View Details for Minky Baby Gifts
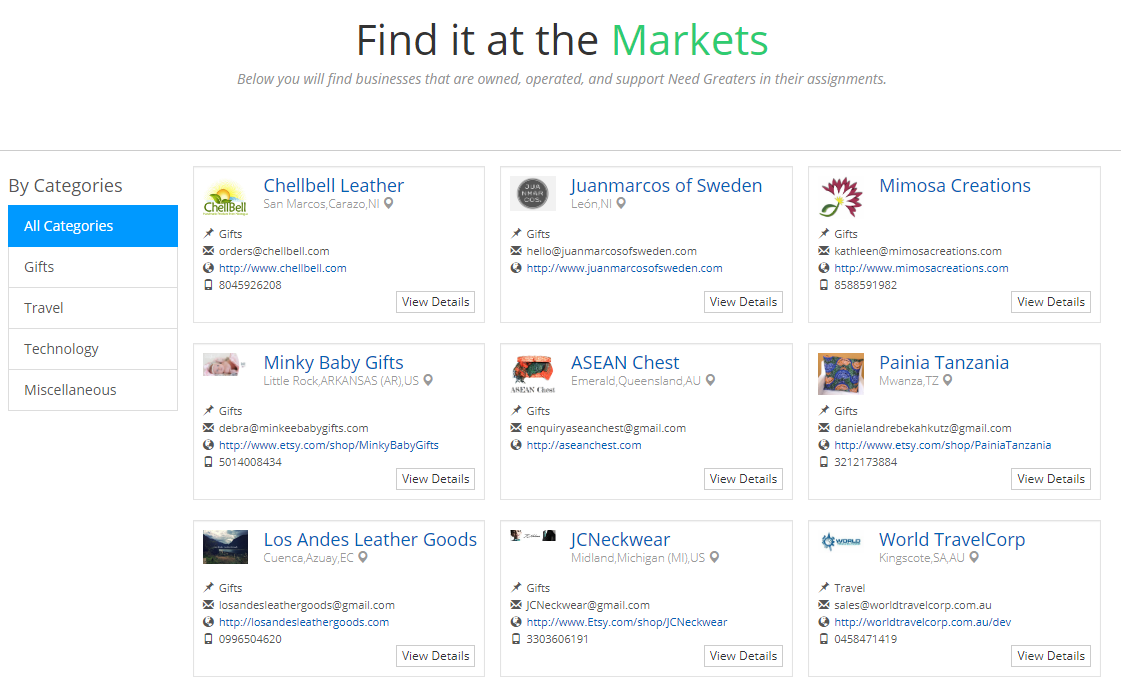The height and width of the screenshot is (695, 1121). tap(435, 479)
